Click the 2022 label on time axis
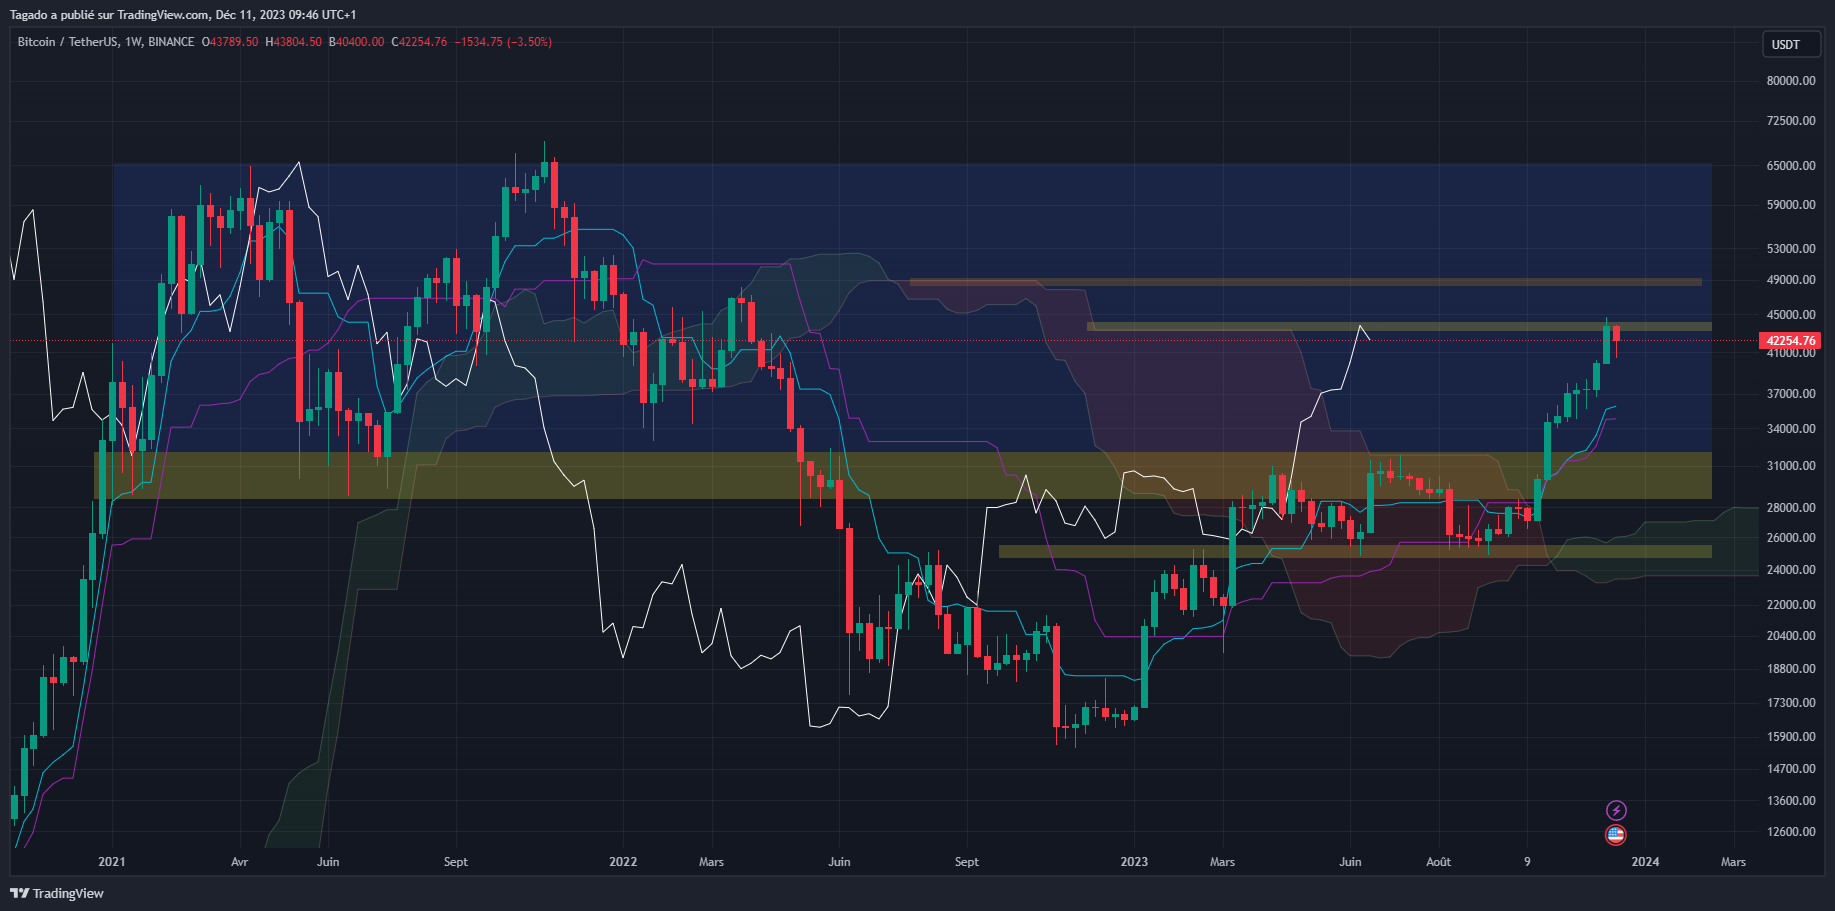 (x=623, y=862)
